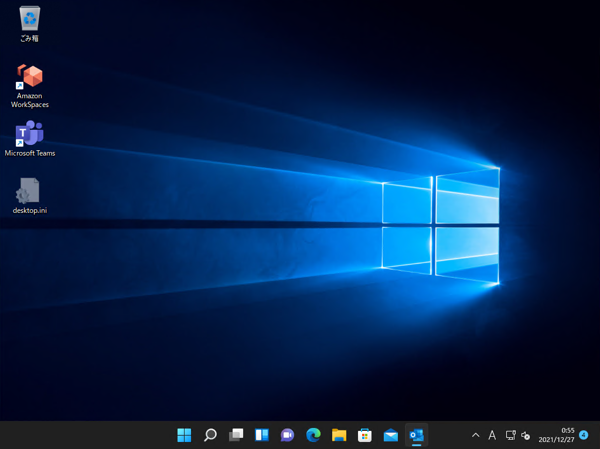Open the notification count badge
This screenshot has width=600, height=449.
coord(584,435)
